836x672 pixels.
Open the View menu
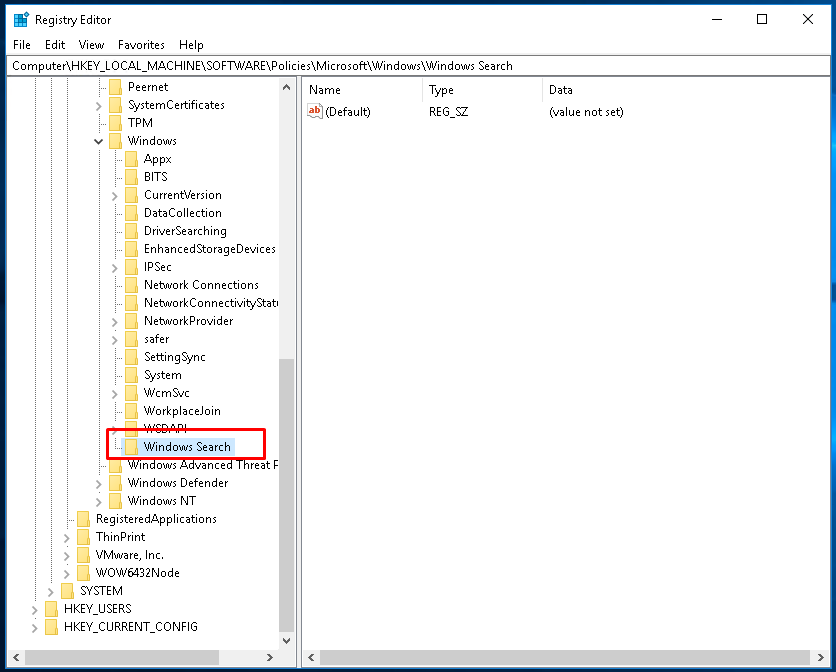[91, 45]
